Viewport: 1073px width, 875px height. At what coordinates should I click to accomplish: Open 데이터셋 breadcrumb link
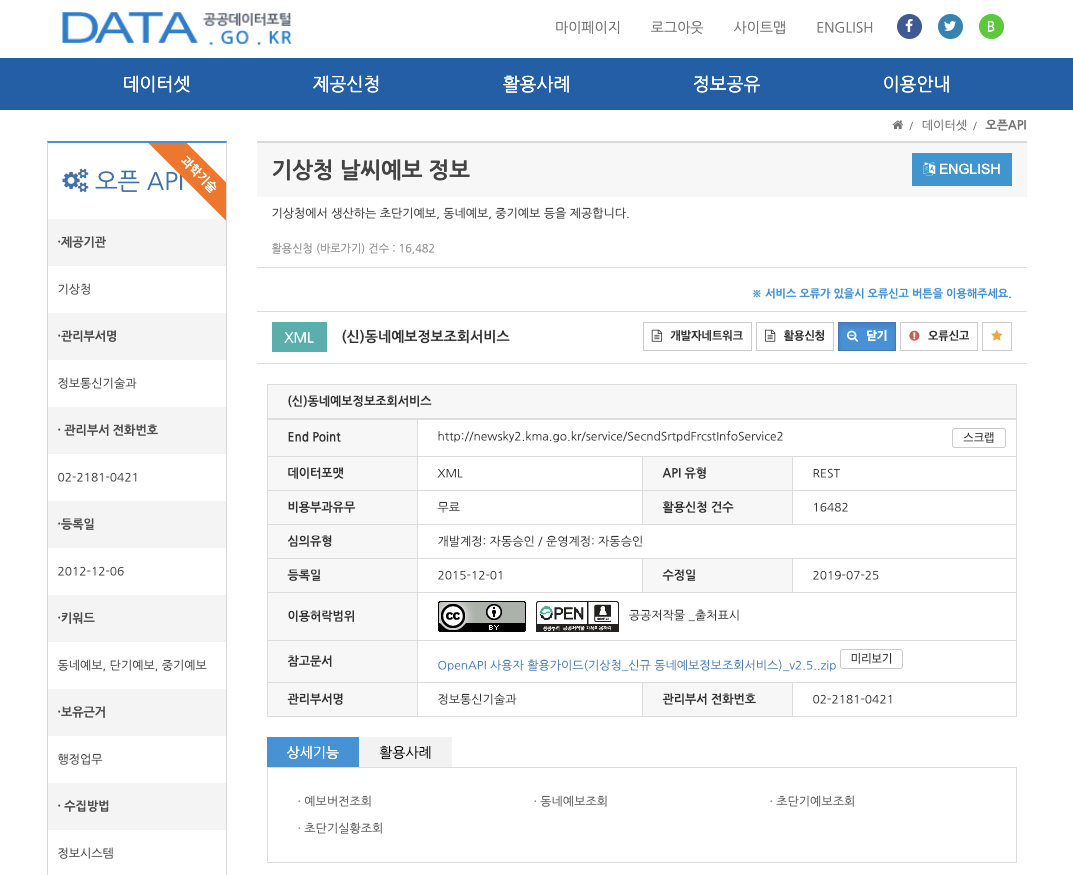[944, 125]
